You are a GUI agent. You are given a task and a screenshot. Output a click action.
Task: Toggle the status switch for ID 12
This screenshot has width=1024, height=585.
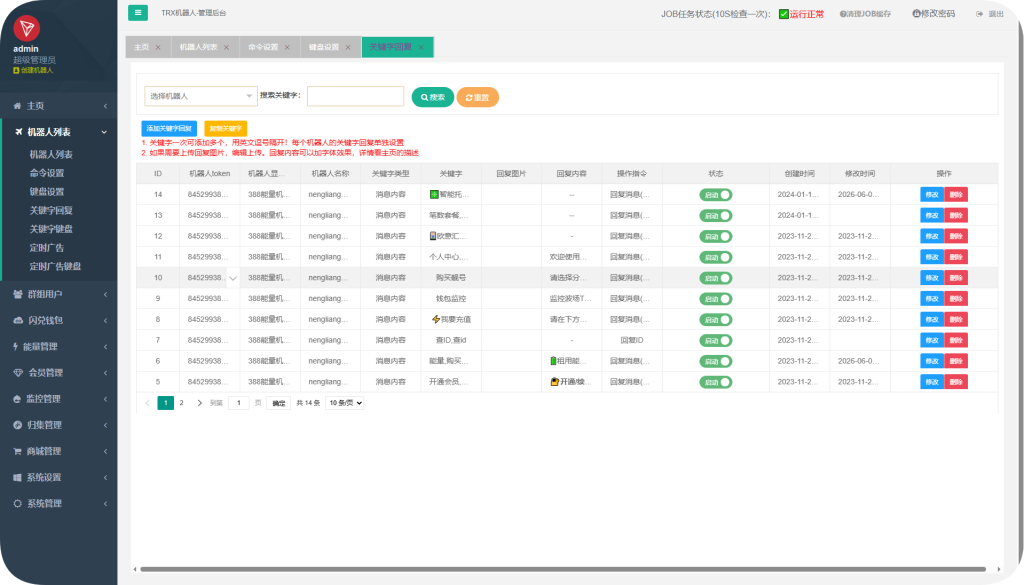pyautogui.click(x=716, y=236)
